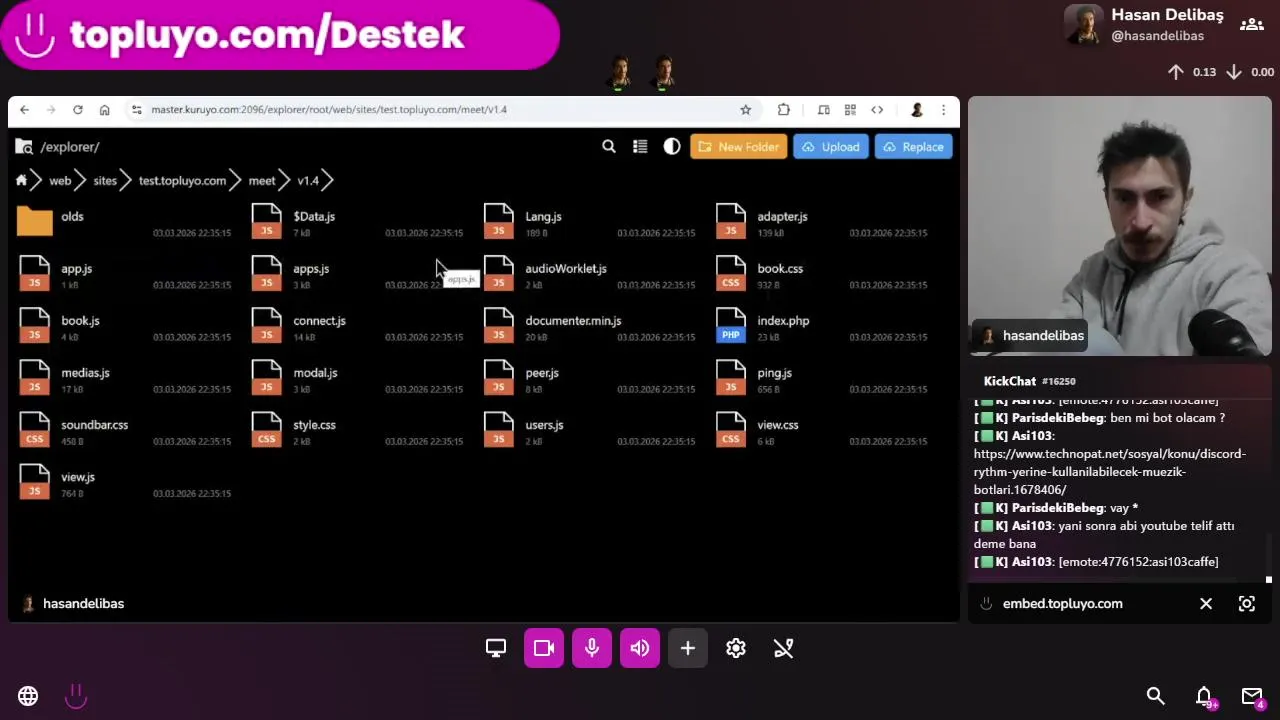Open the notifications bell
This screenshot has width=1280, height=720.
coord(1204,696)
